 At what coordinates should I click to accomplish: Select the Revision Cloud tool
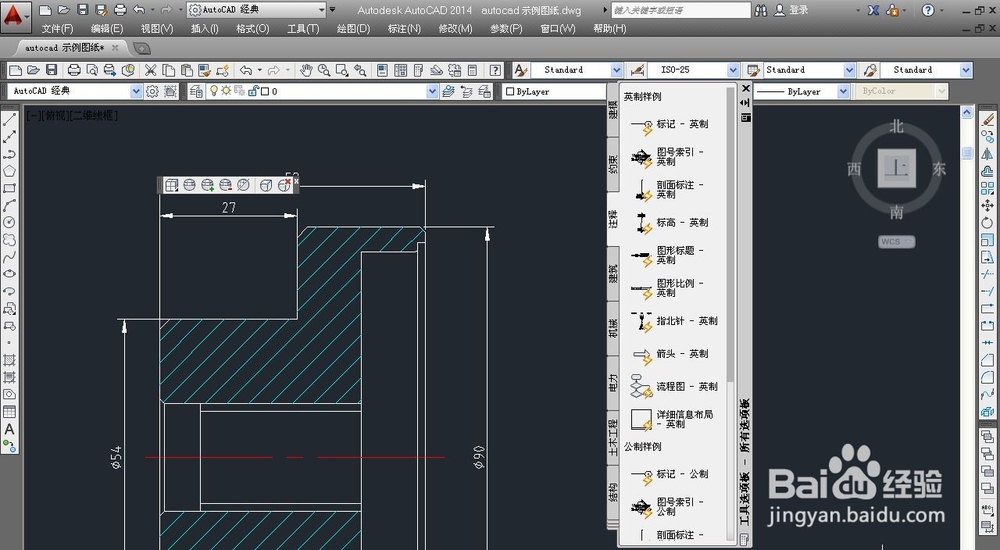tap(10, 240)
